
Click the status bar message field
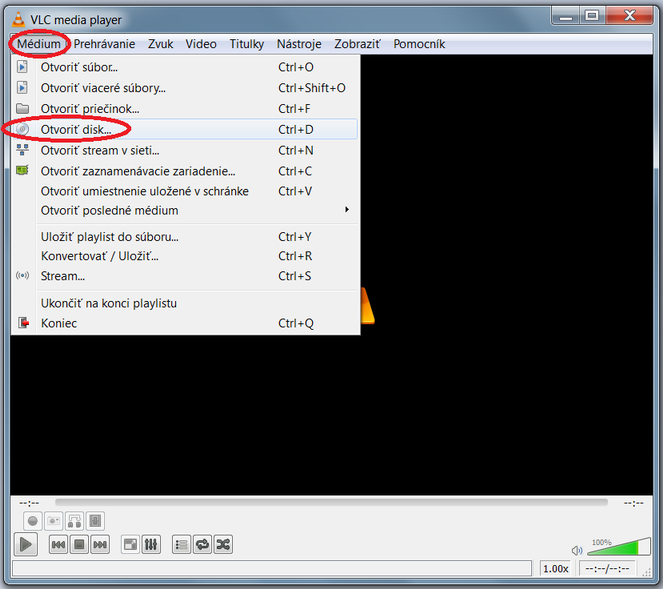pyautogui.click(x=272, y=568)
